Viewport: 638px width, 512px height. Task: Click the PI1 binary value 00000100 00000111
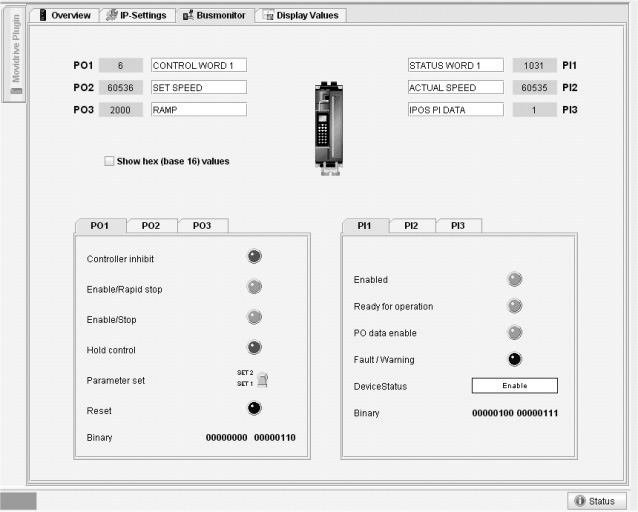click(x=515, y=414)
